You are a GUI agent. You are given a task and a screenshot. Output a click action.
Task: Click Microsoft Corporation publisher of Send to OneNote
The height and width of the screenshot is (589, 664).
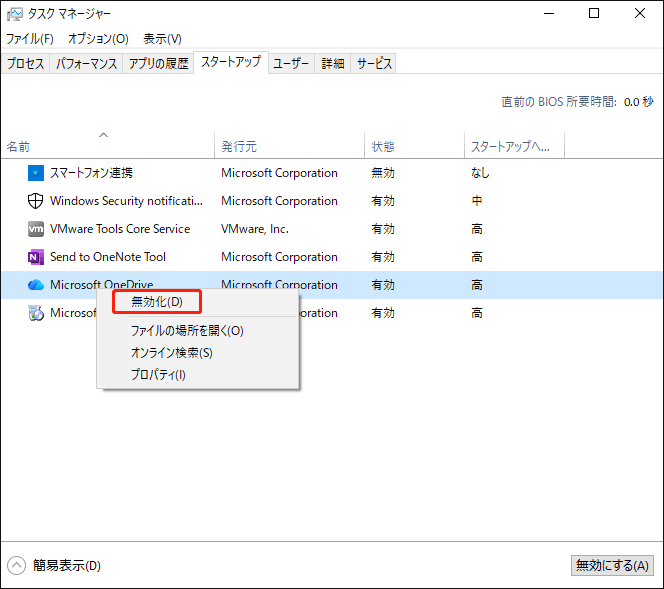coord(279,257)
